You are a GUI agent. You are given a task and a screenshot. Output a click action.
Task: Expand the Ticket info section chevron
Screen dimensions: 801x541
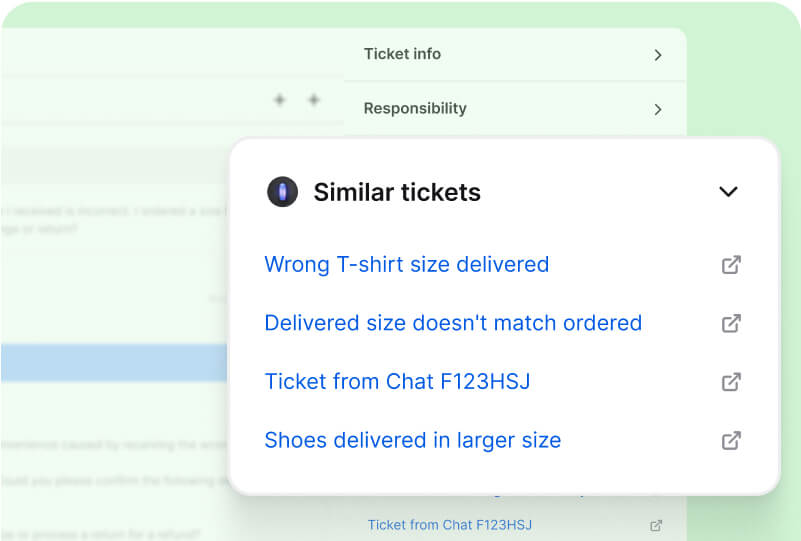tap(657, 55)
